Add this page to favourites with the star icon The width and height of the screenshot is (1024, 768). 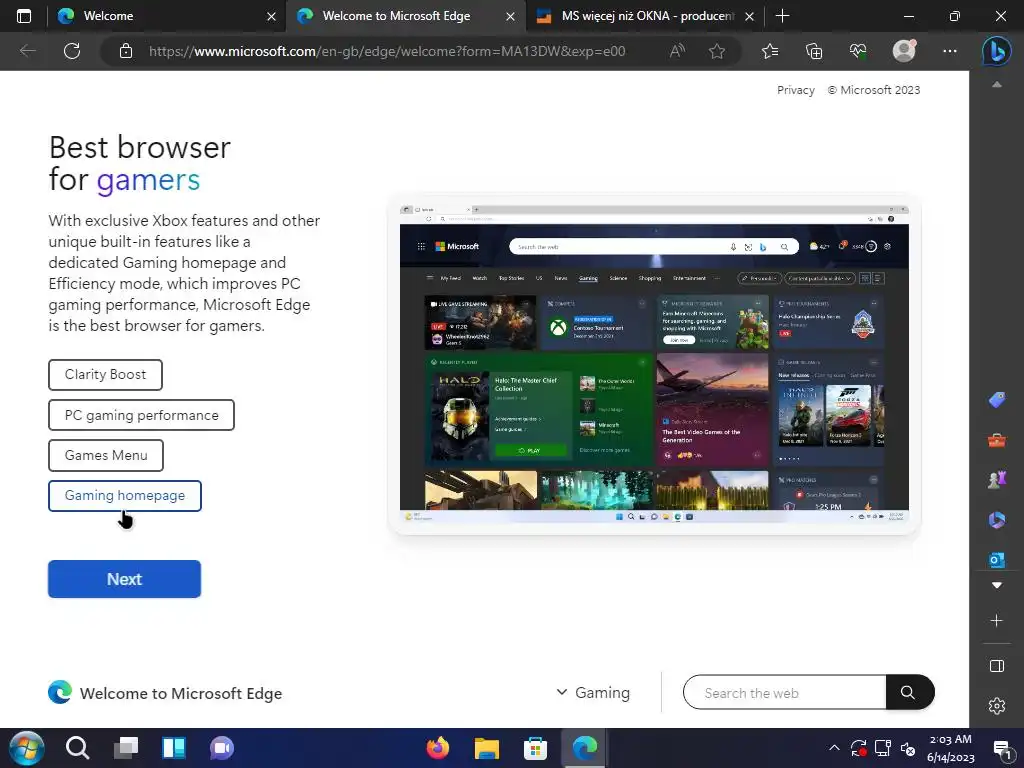[x=717, y=51]
